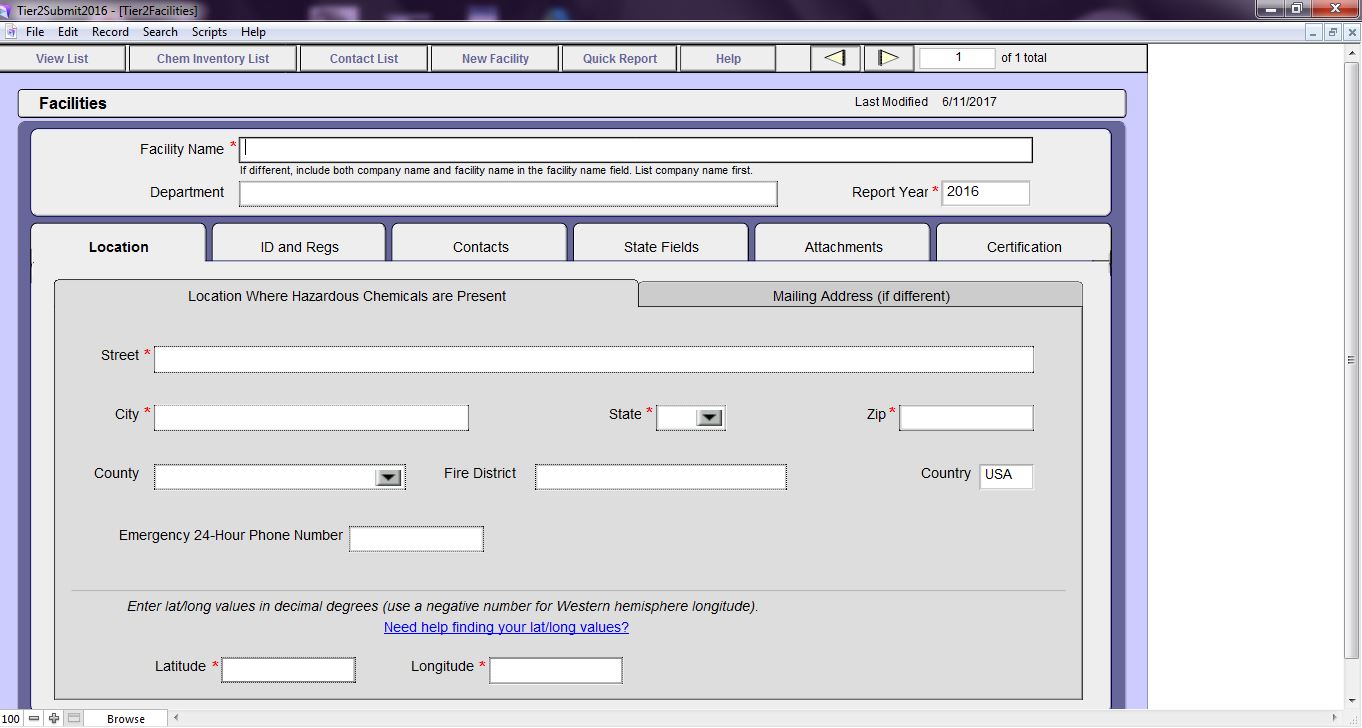Viewport: 1362px width, 728px height.
Task: Click the 100 zoom percentage control
Action: click(13, 718)
